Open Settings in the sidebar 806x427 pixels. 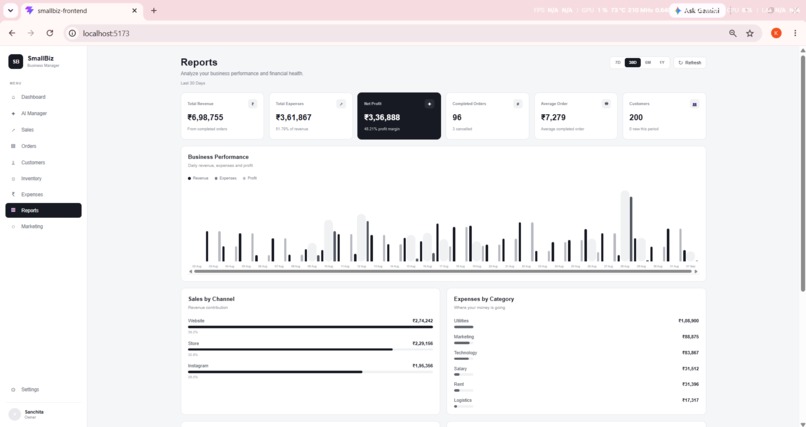[43, 389]
